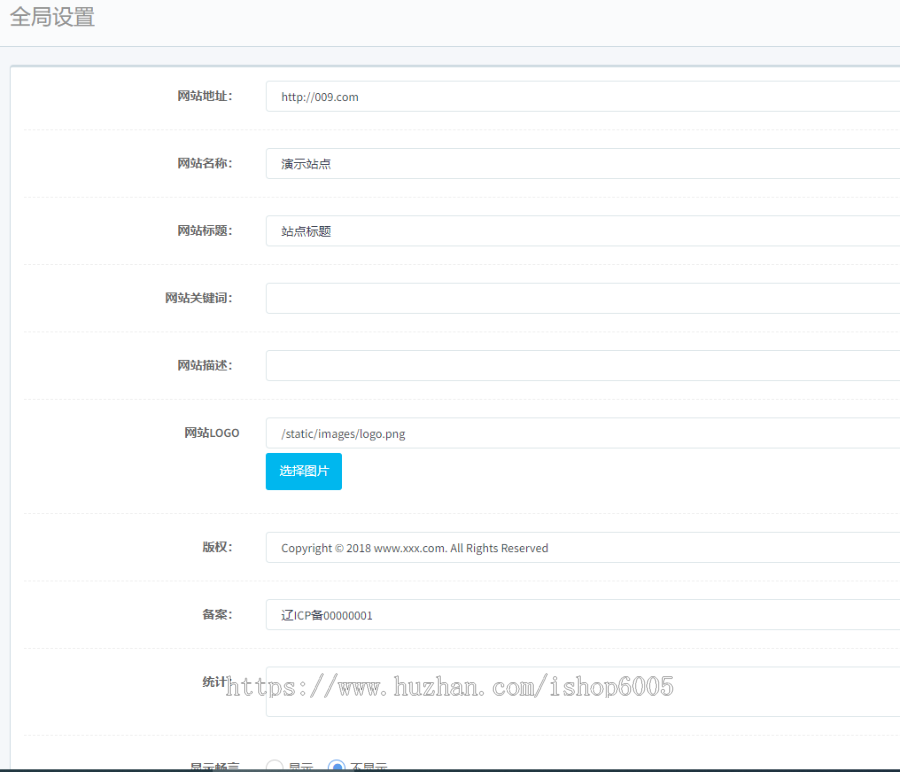Click the 备案: label

coord(217,614)
